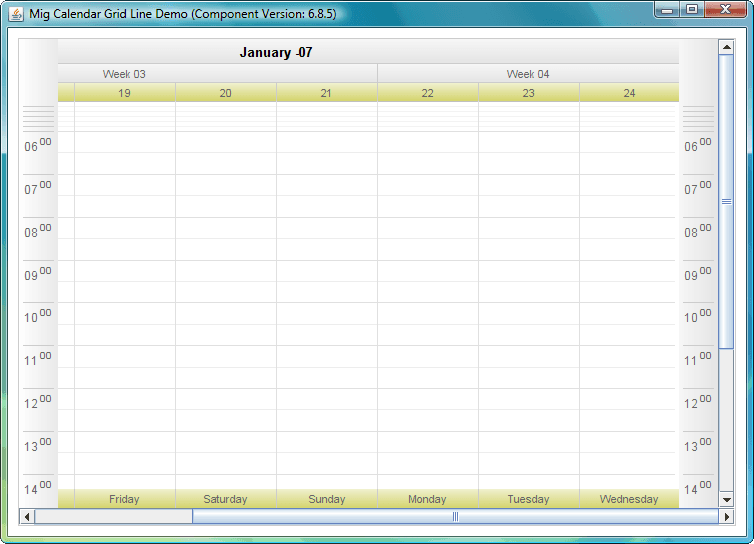Screen dimensions: 754x544
Task: Click the Java application icon in the title bar
Action: [x=16, y=14]
